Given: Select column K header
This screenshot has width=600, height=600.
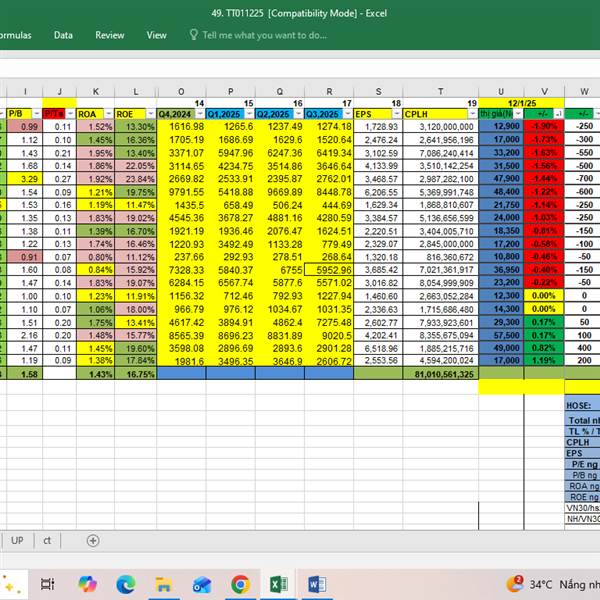Looking at the screenshot, I should [x=96, y=92].
